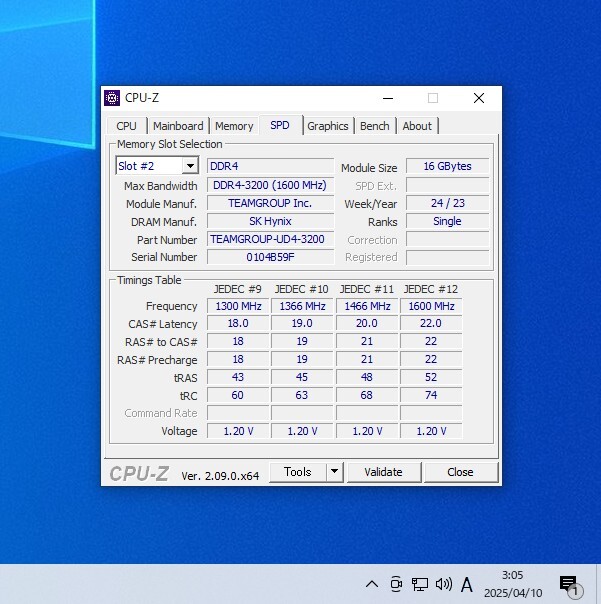Click the tRC value 74
The width and height of the screenshot is (601, 604).
[x=431, y=395]
